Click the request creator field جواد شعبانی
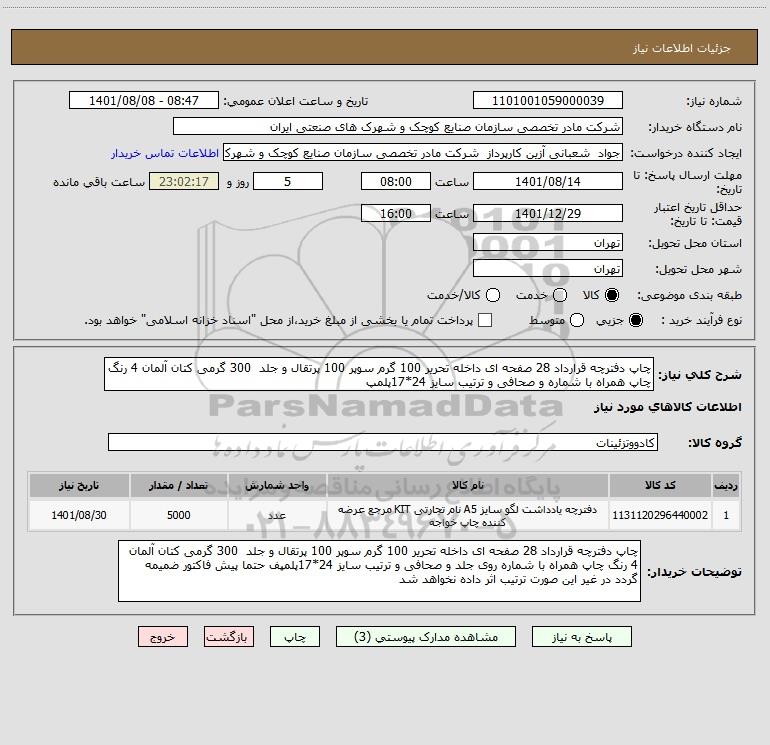This screenshot has height=745, width=770. [423, 152]
